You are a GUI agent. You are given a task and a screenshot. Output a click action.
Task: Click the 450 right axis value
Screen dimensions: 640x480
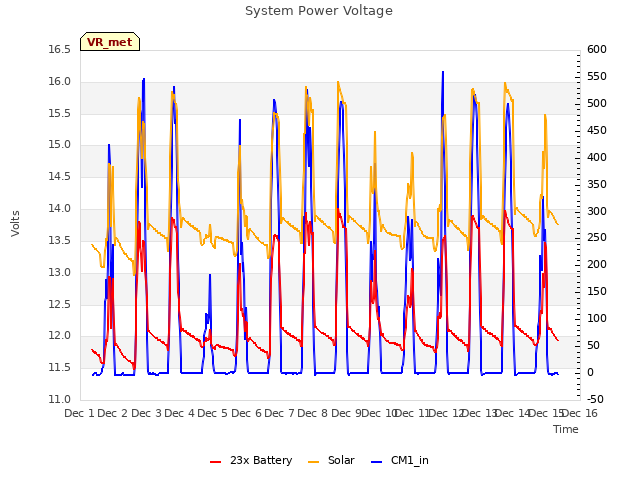coord(597,131)
